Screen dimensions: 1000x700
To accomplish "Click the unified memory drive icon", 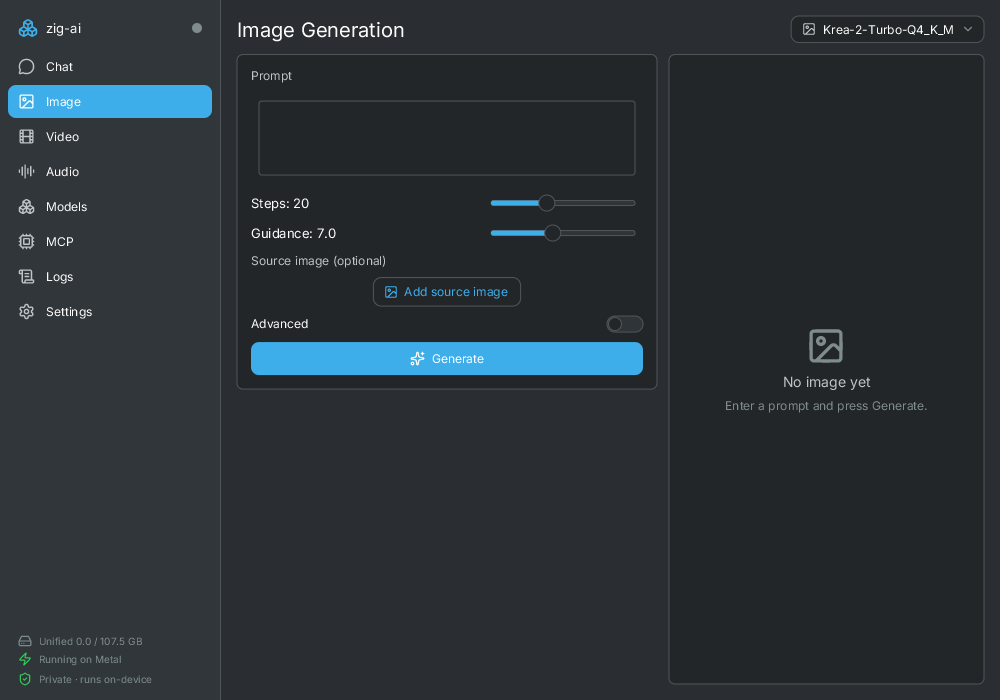I will 25,641.
